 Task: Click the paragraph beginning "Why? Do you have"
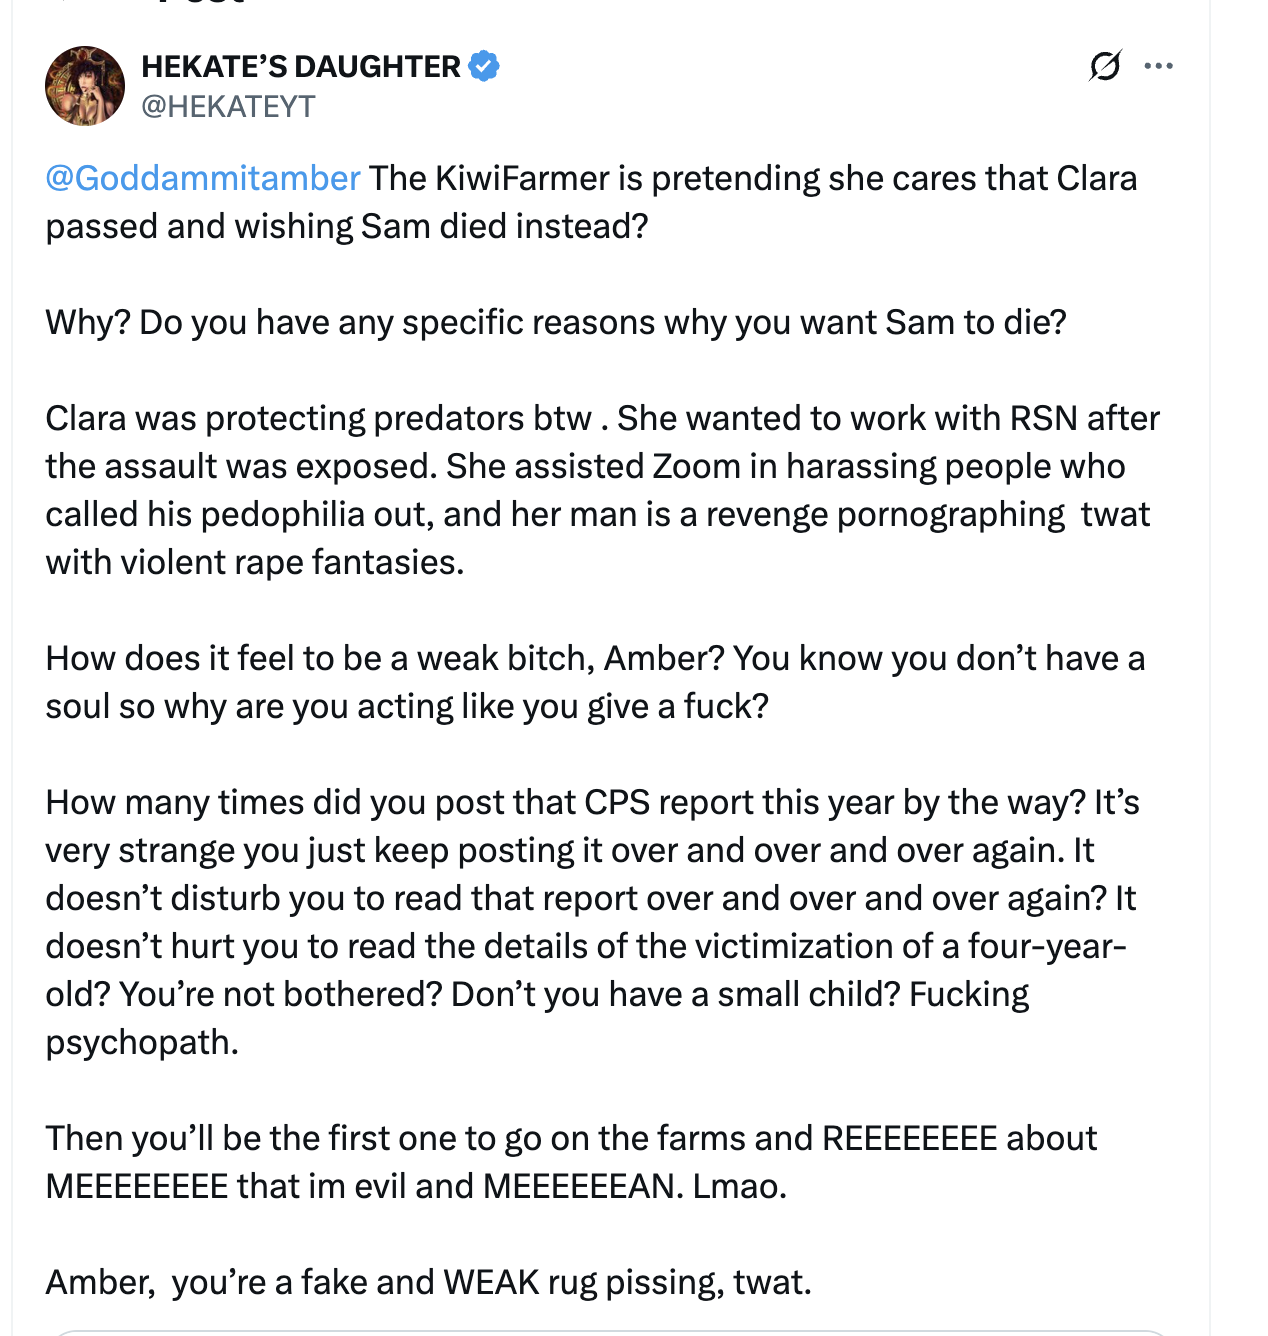tap(555, 322)
